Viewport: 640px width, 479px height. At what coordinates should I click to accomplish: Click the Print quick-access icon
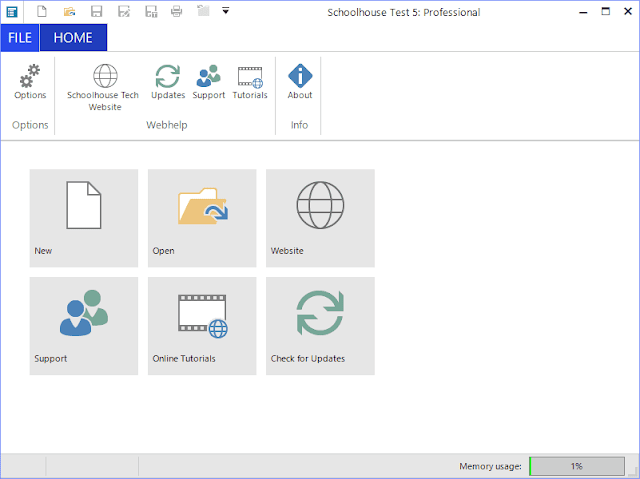[x=176, y=11]
